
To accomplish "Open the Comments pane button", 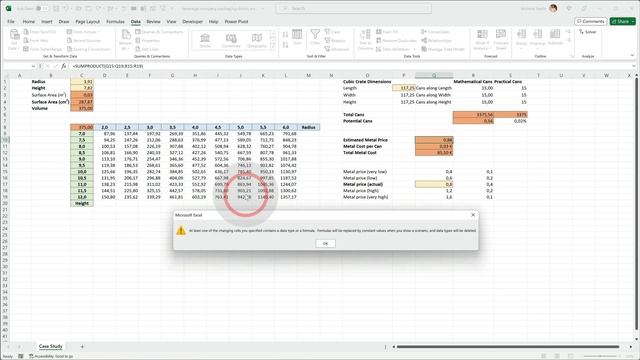I will pyautogui.click(x=590, y=21).
